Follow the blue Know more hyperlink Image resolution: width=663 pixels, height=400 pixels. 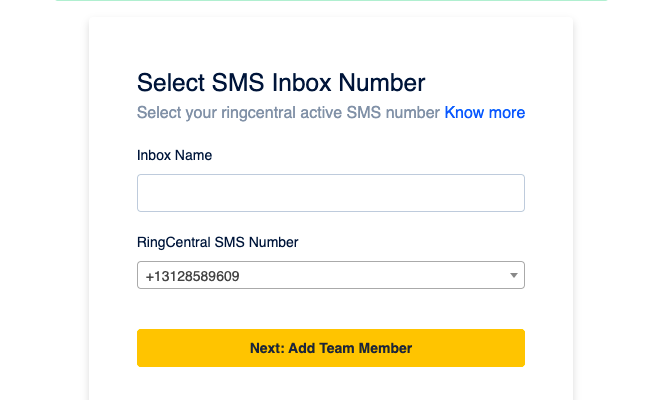point(485,113)
